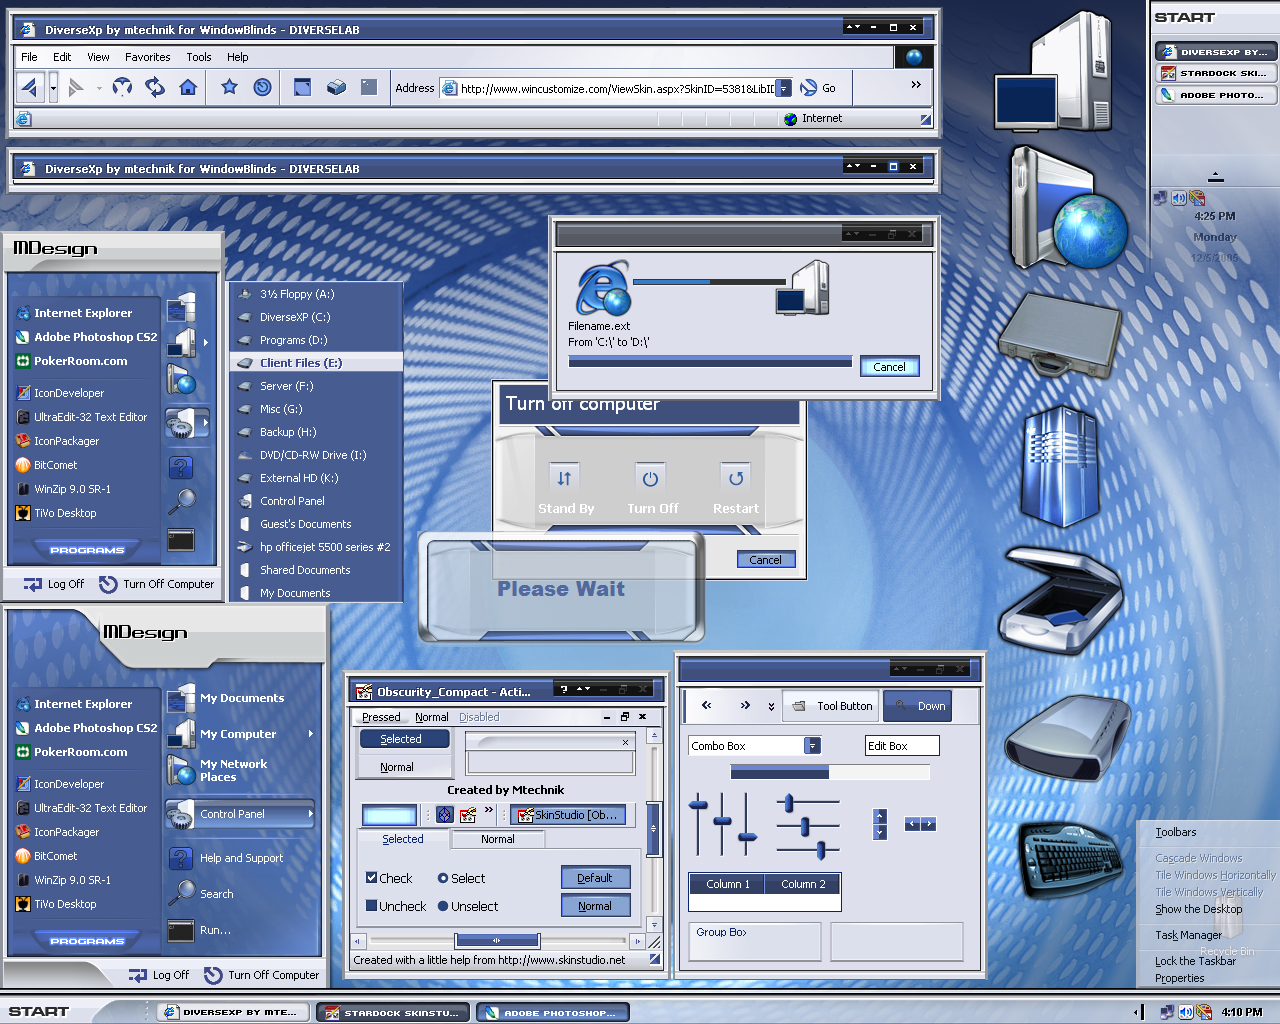Click the SkinStudio task button in Obscurity toolbar
Image resolution: width=1280 pixels, height=1024 pixels.
tap(570, 815)
